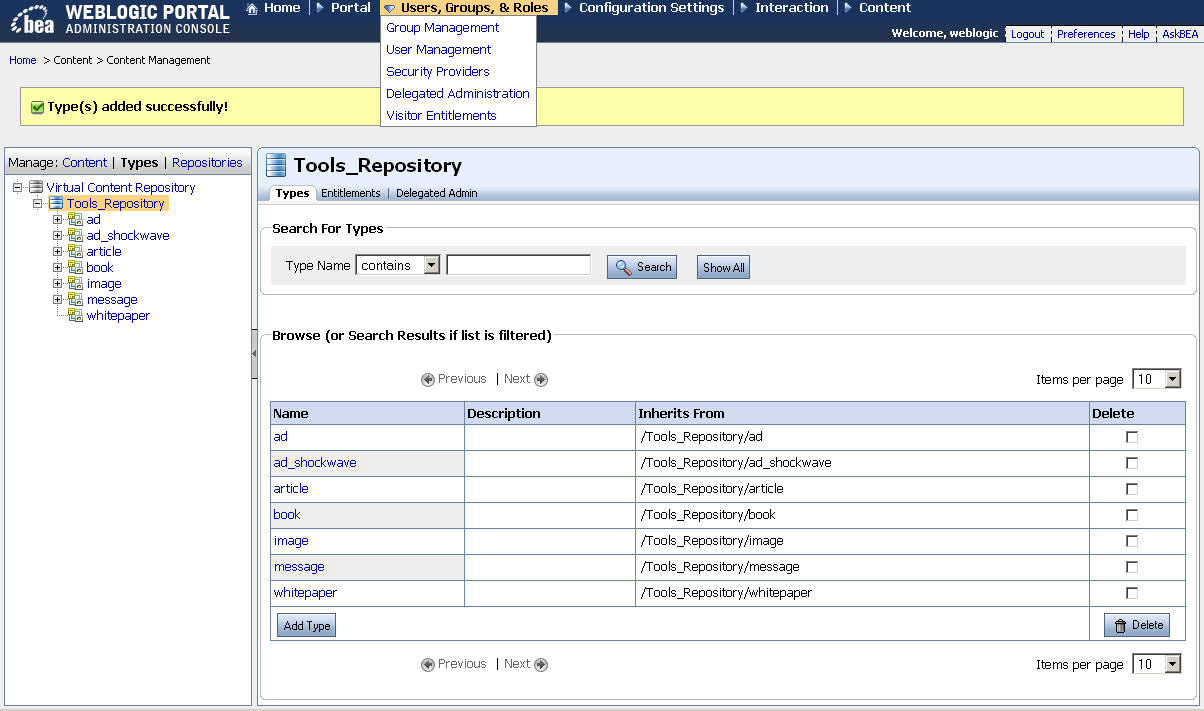Open the whitepaper type link in table
Viewport: 1204px width, 711px height.
305,593
